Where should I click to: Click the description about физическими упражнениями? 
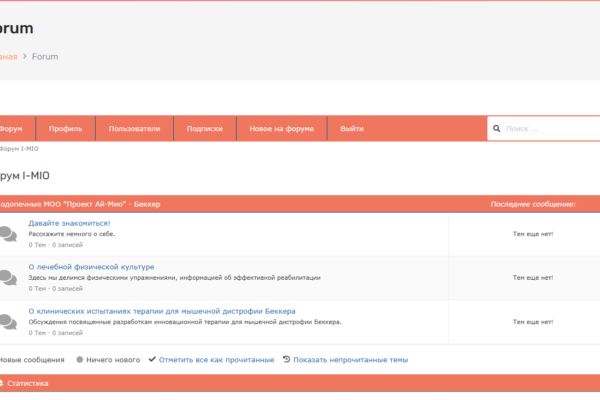point(174,278)
